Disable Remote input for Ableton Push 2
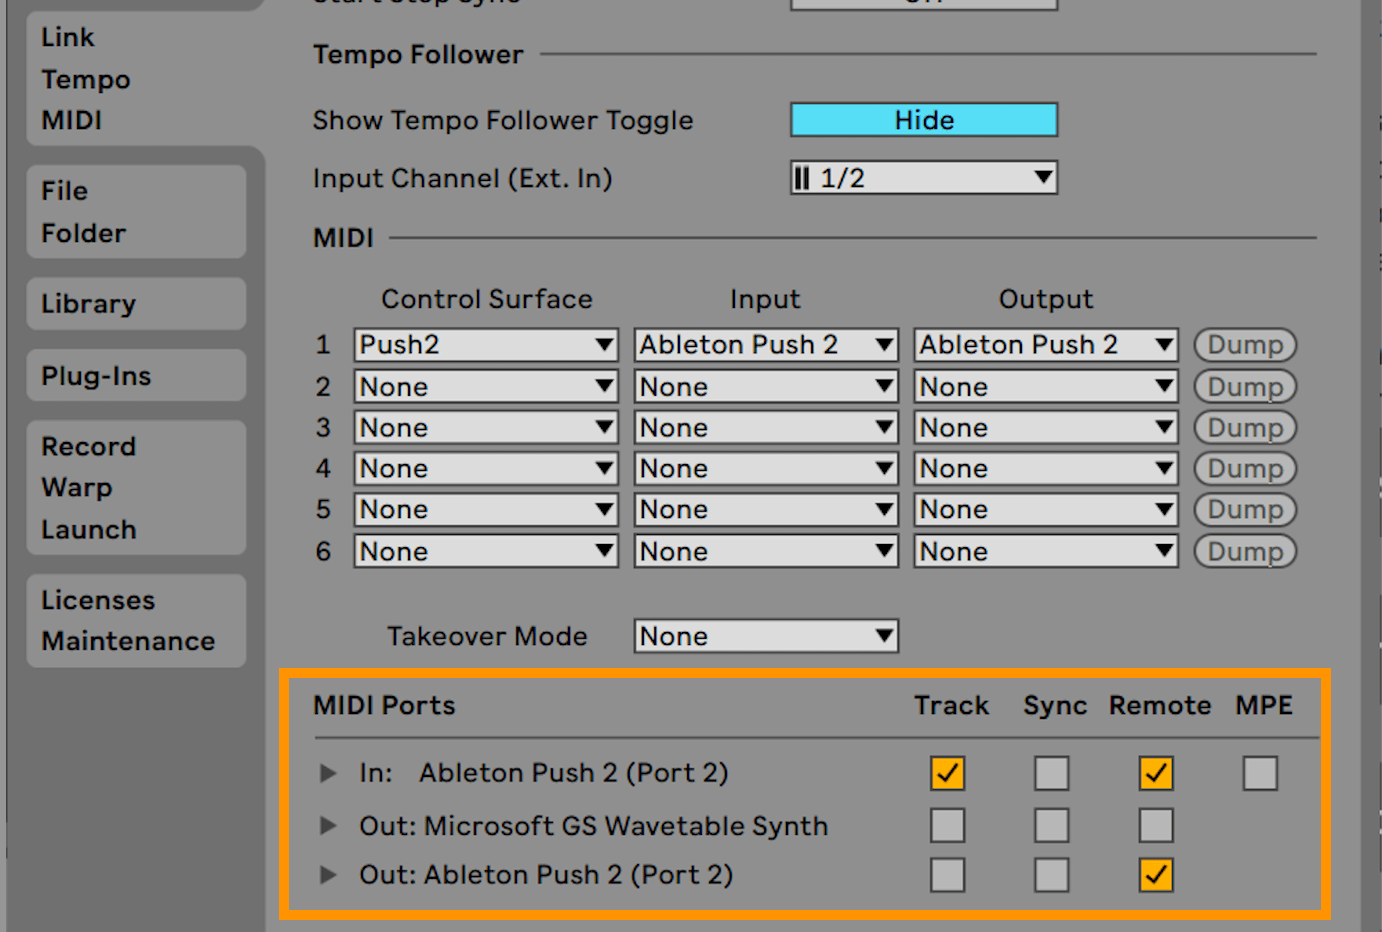 [1155, 772]
